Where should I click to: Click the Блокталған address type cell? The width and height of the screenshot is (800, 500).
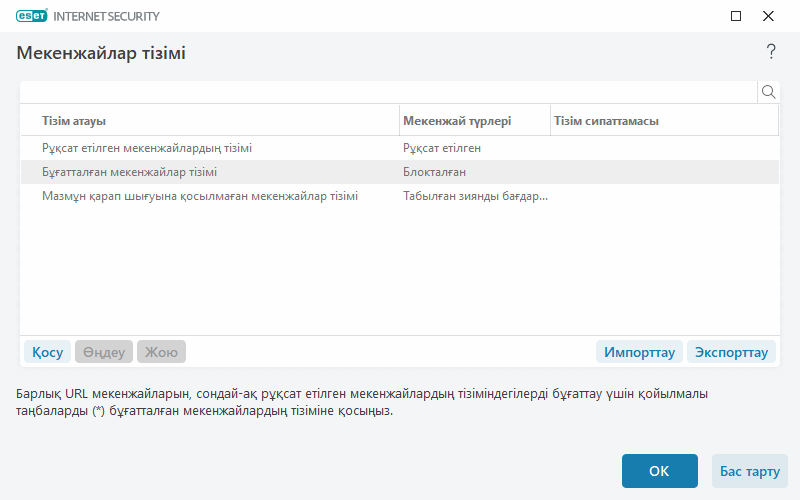tap(435, 172)
